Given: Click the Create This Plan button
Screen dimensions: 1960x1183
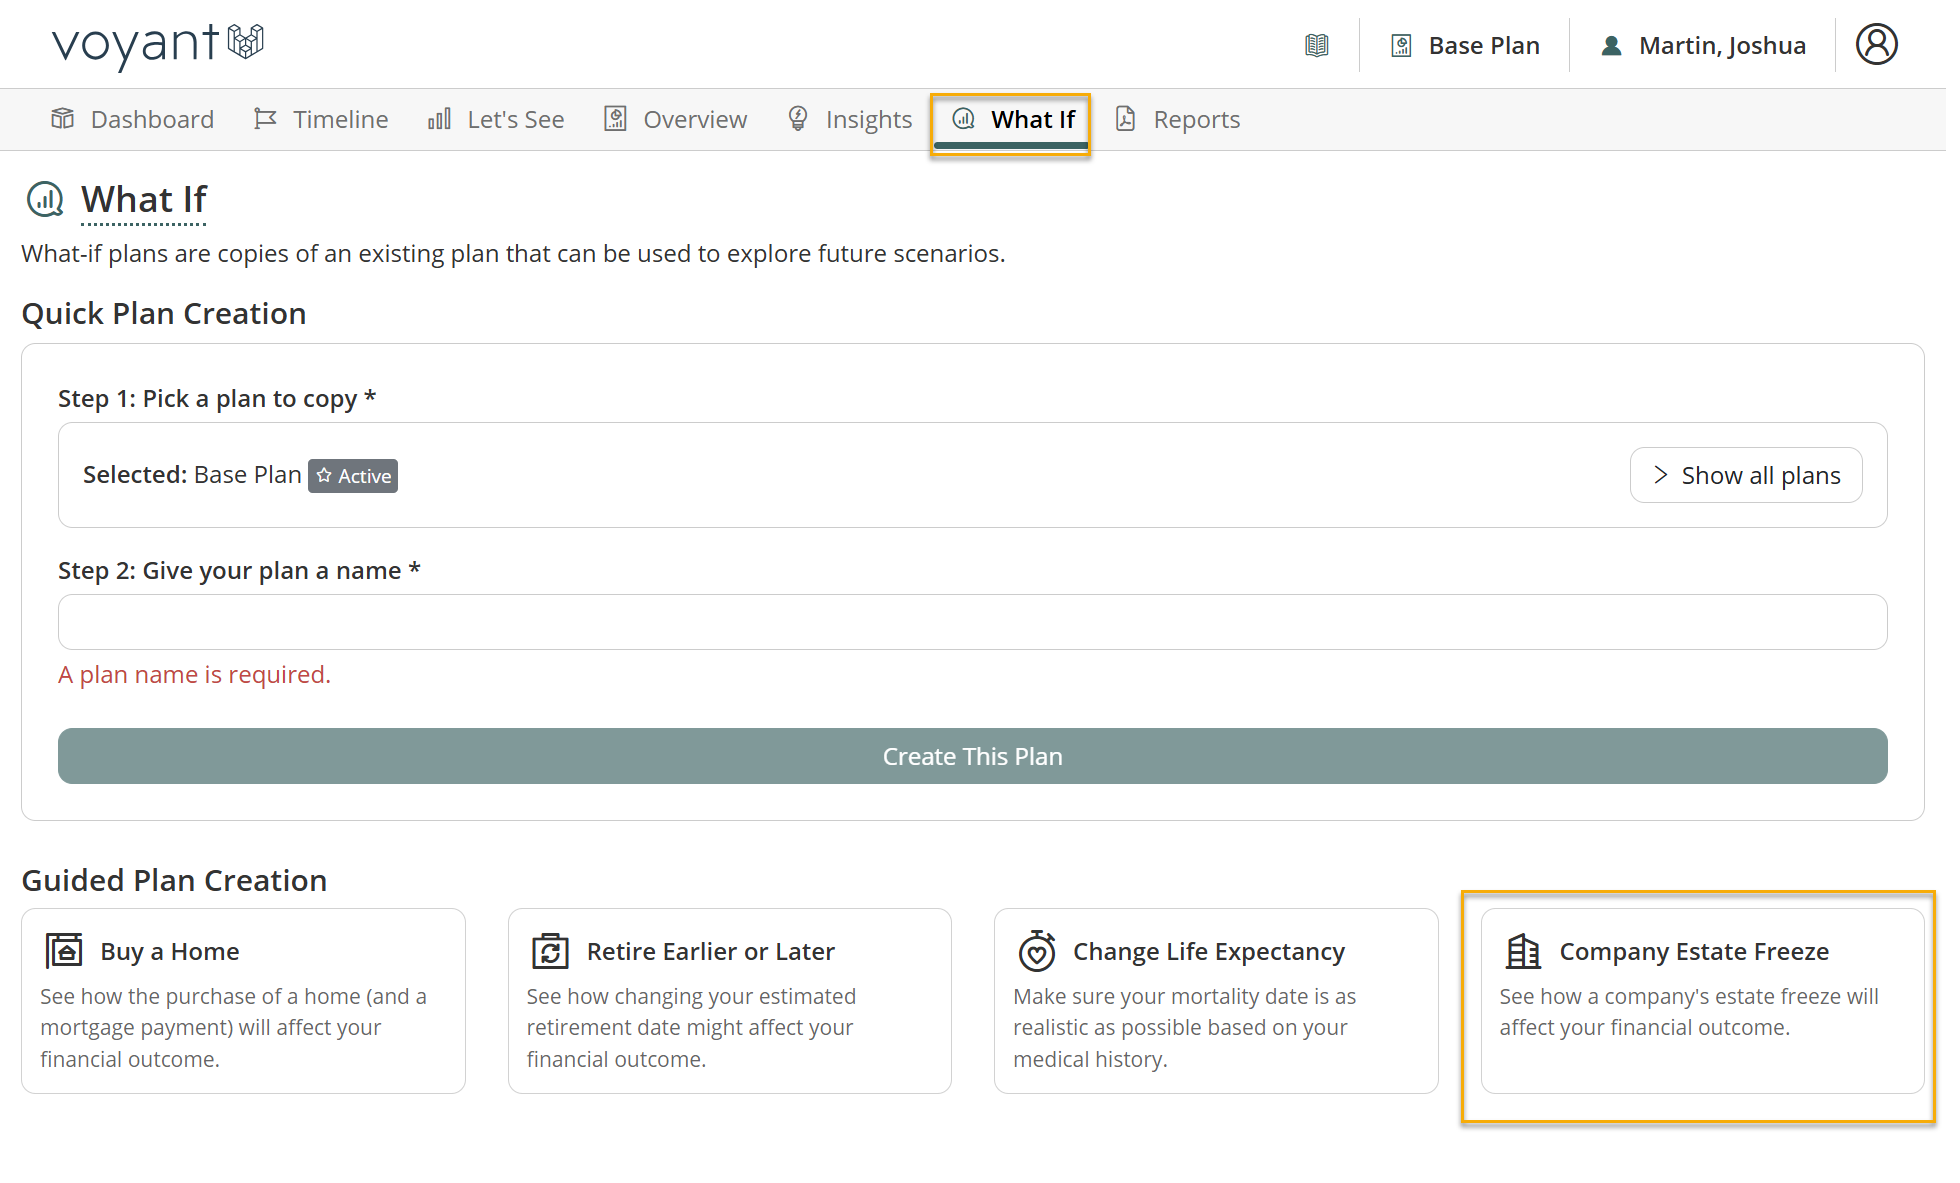Looking at the screenshot, I should point(973,756).
